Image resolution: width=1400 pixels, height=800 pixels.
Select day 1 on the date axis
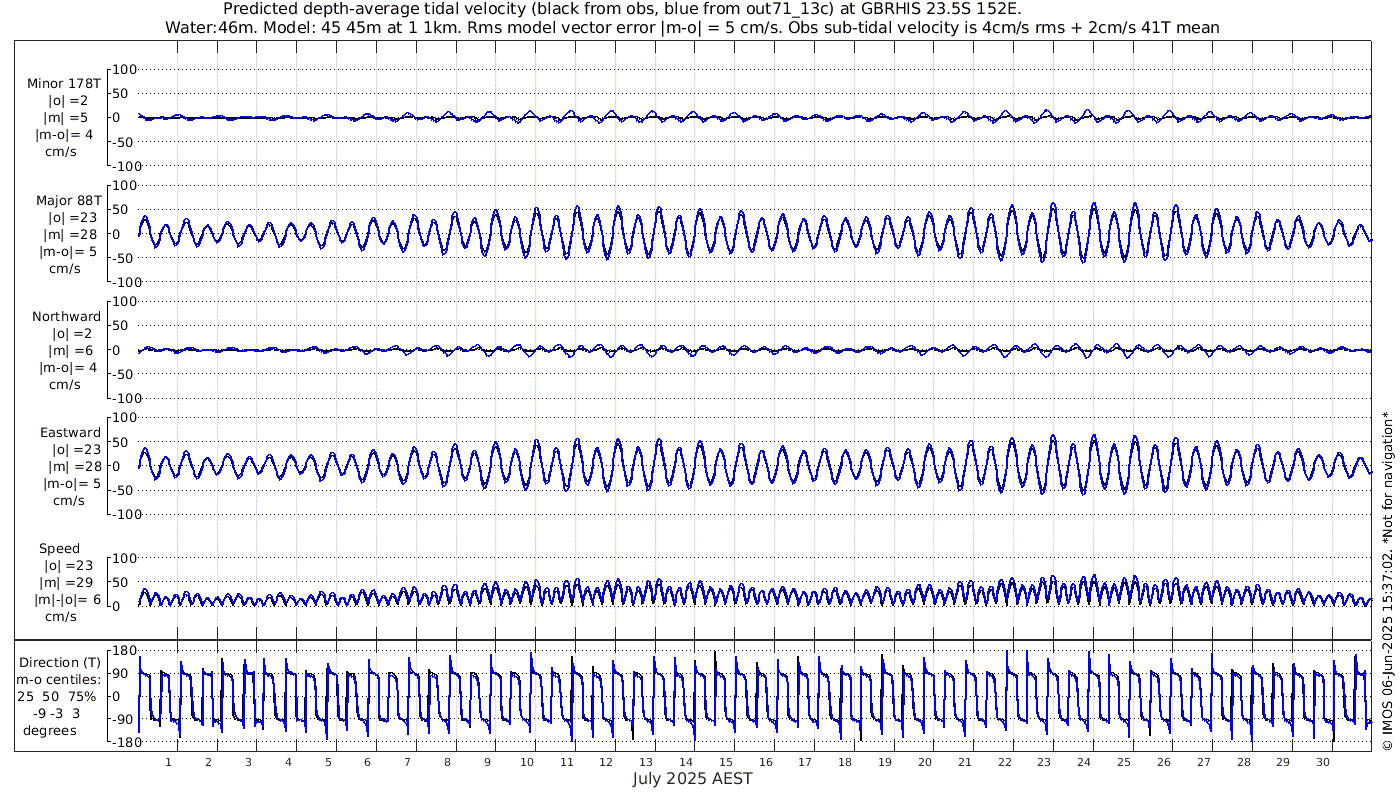coord(168,762)
